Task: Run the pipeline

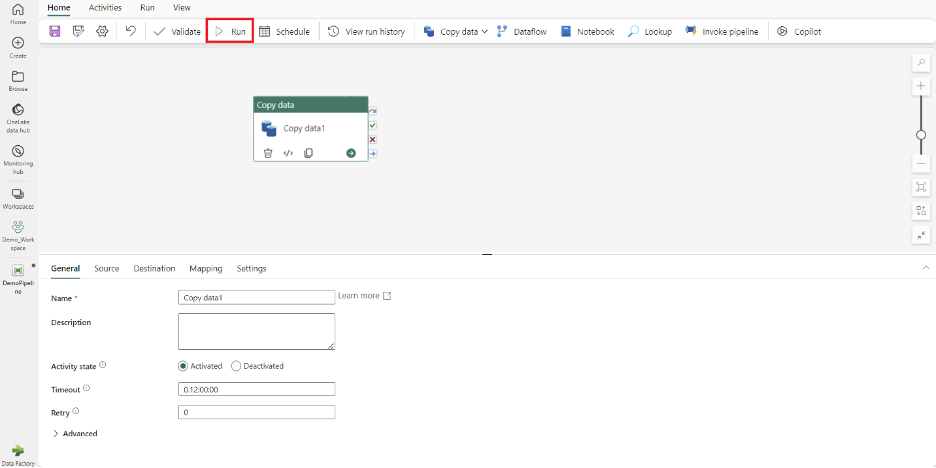Action: pyautogui.click(x=230, y=32)
